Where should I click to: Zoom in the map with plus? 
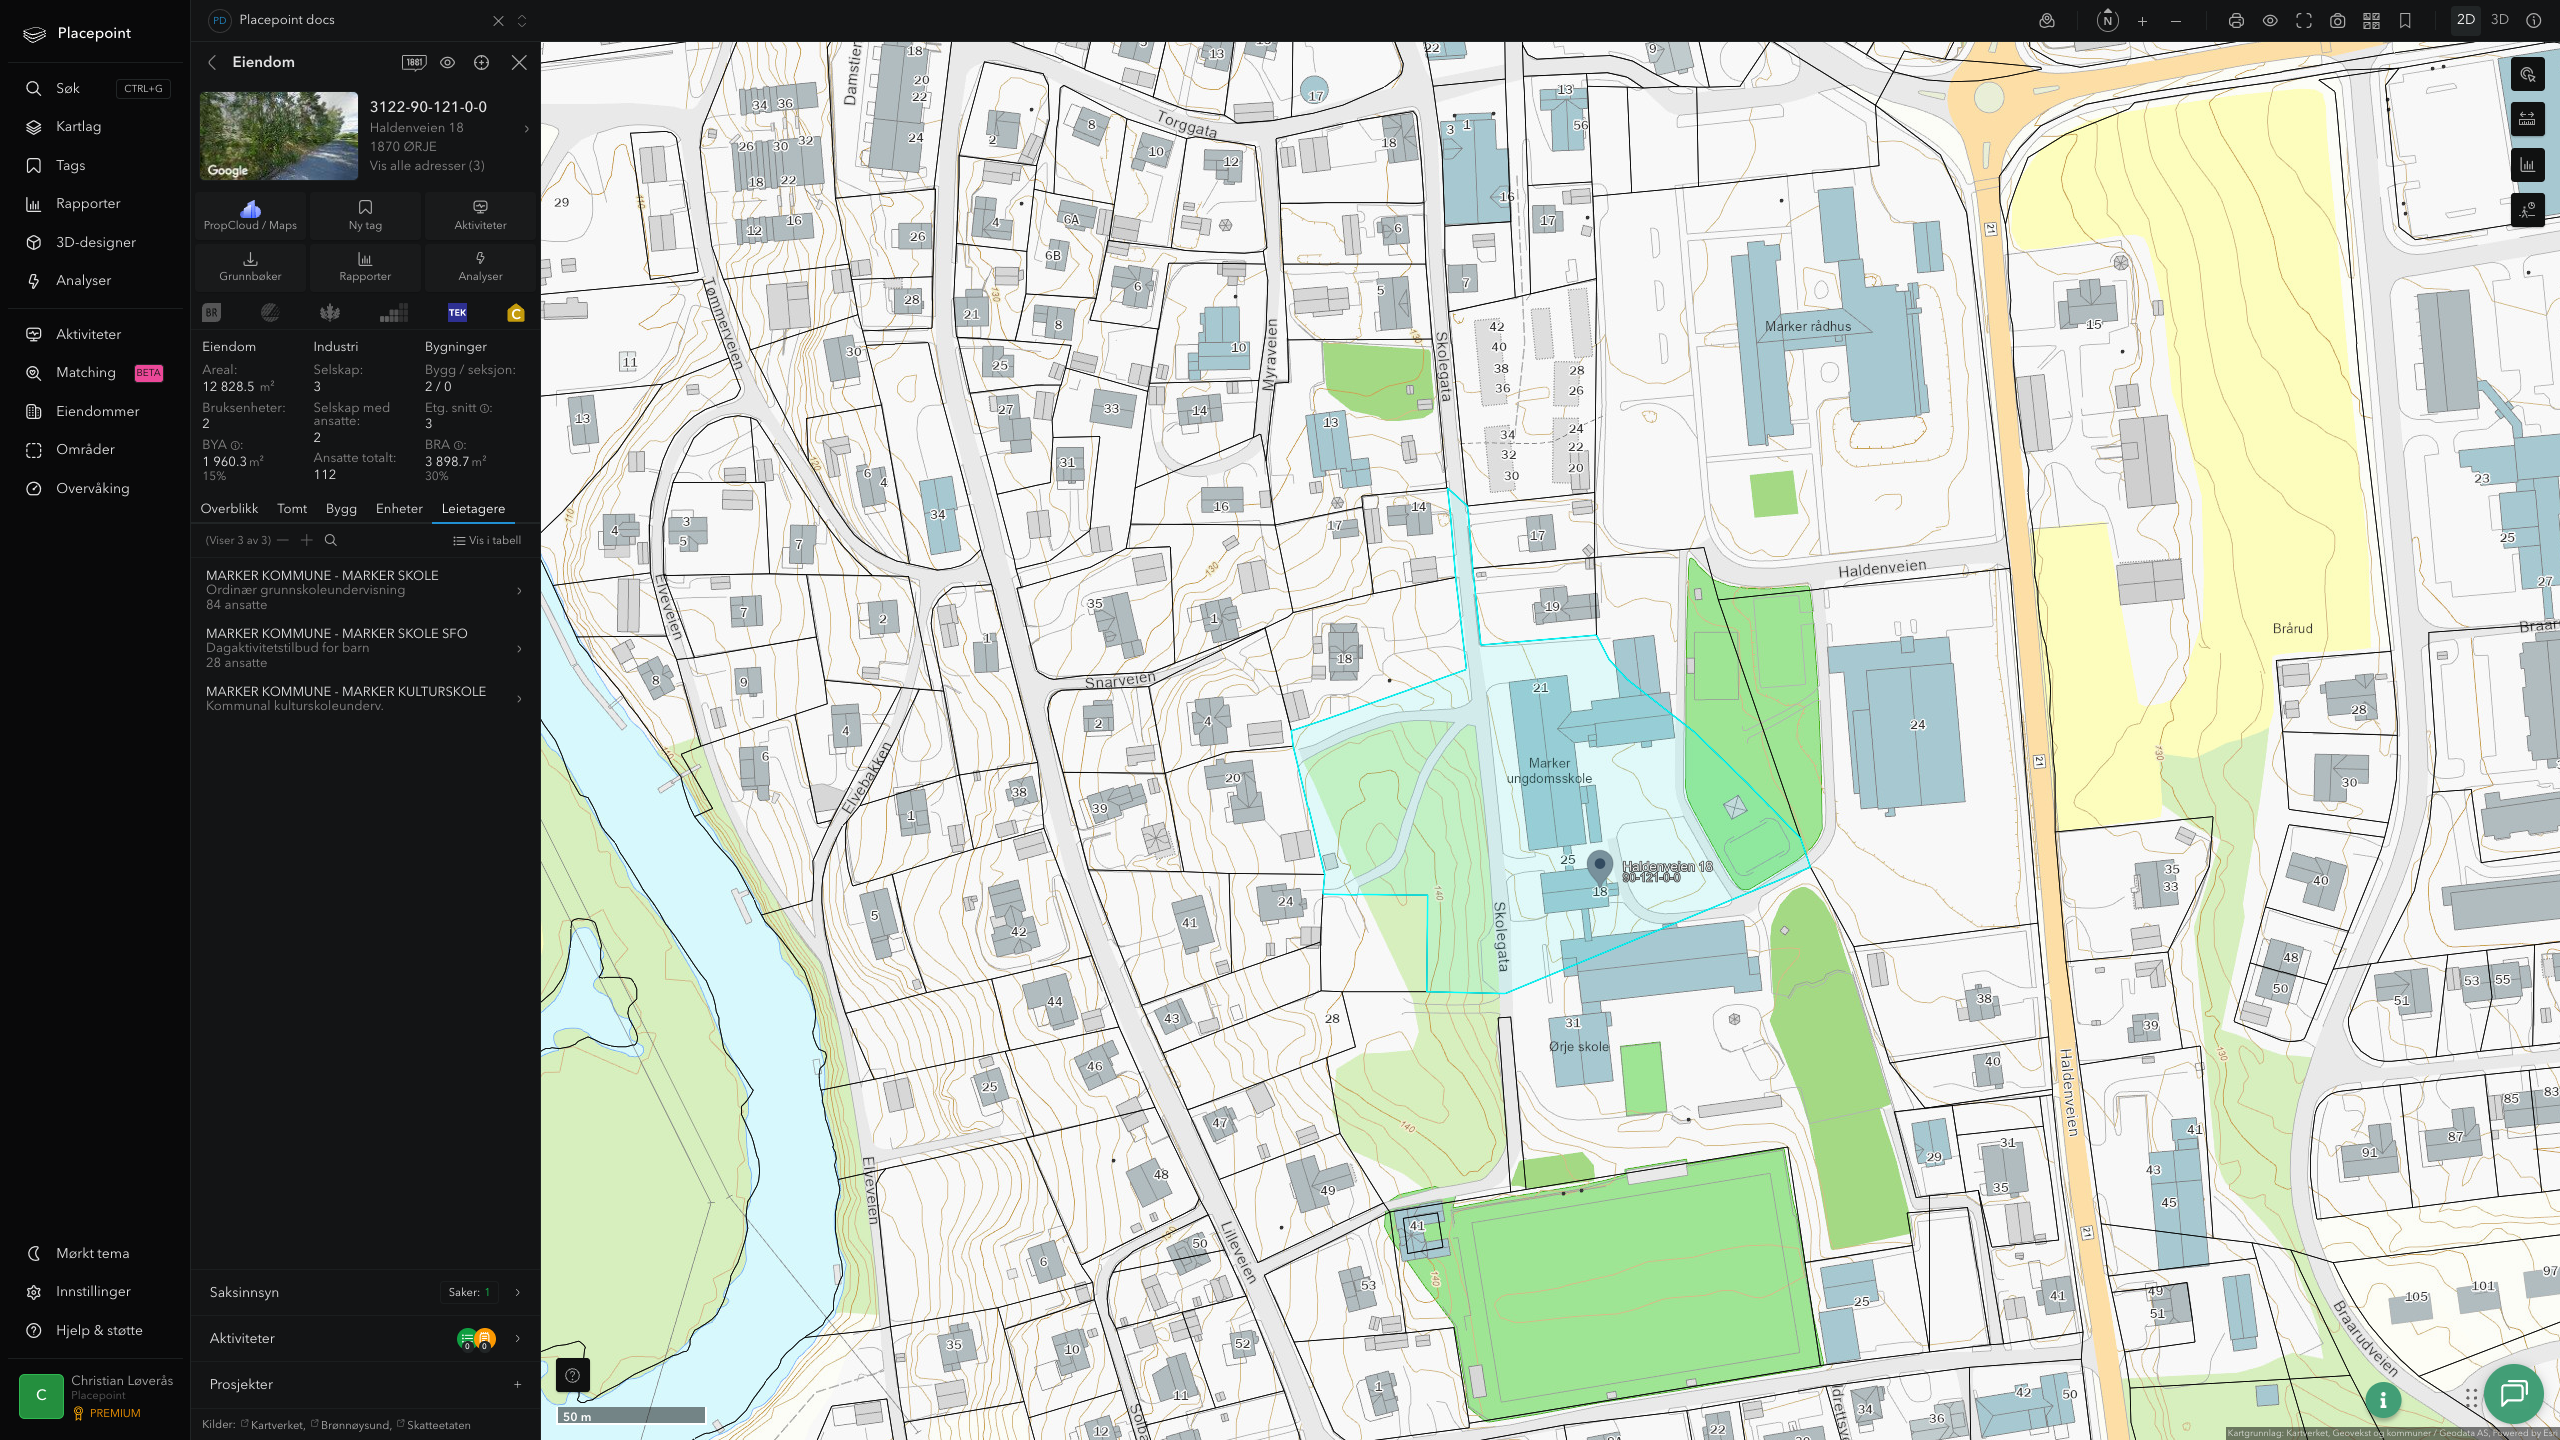tap(2142, 20)
